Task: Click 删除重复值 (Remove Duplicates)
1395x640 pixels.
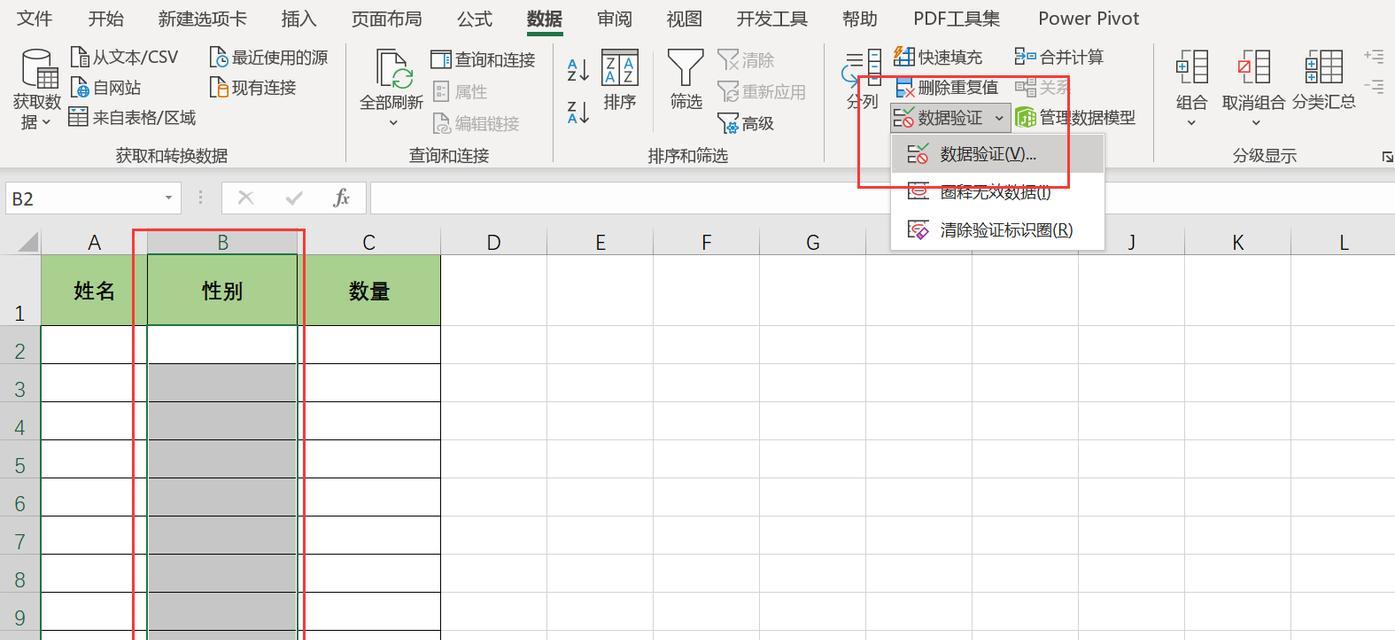Action: pyautogui.click(x=945, y=87)
